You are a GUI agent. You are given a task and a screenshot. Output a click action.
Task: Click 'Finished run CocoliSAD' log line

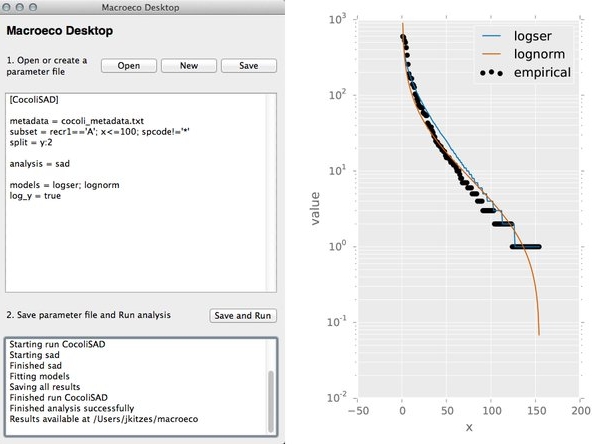click(59, 398)
